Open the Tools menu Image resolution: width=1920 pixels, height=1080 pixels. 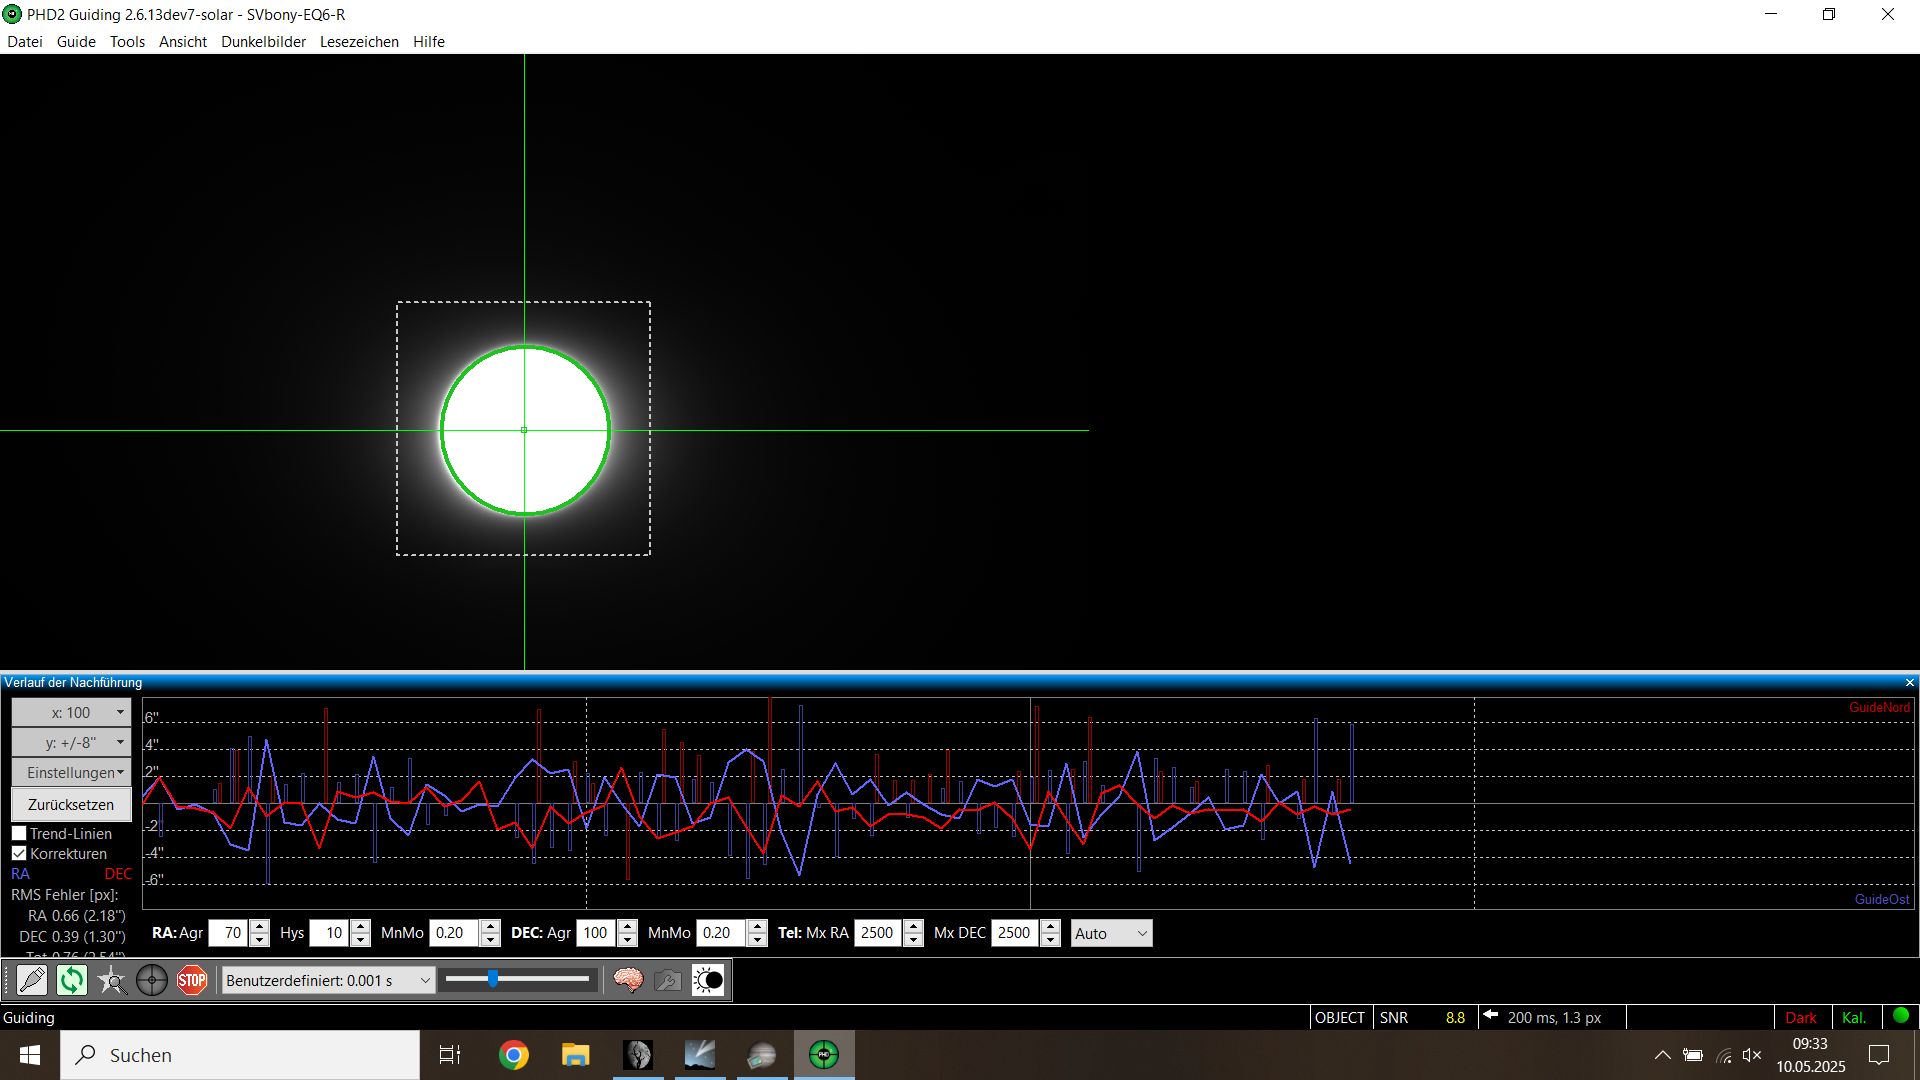[127, 42]
